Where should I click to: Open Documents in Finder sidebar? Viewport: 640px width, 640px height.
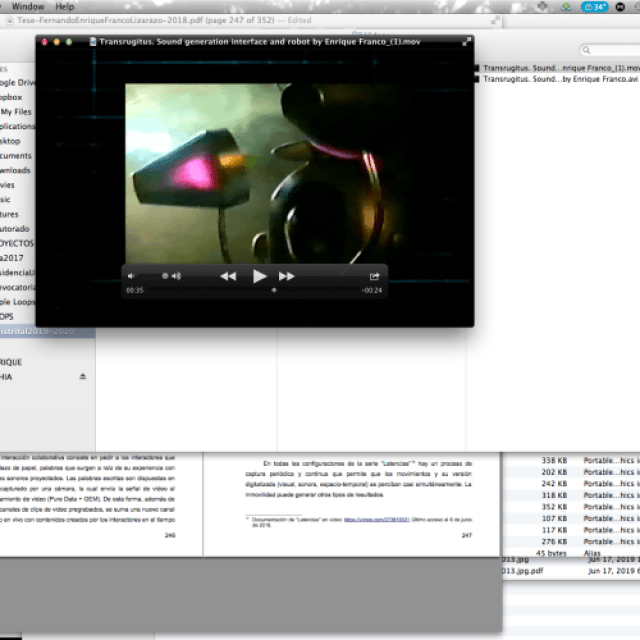coord(16,156)
